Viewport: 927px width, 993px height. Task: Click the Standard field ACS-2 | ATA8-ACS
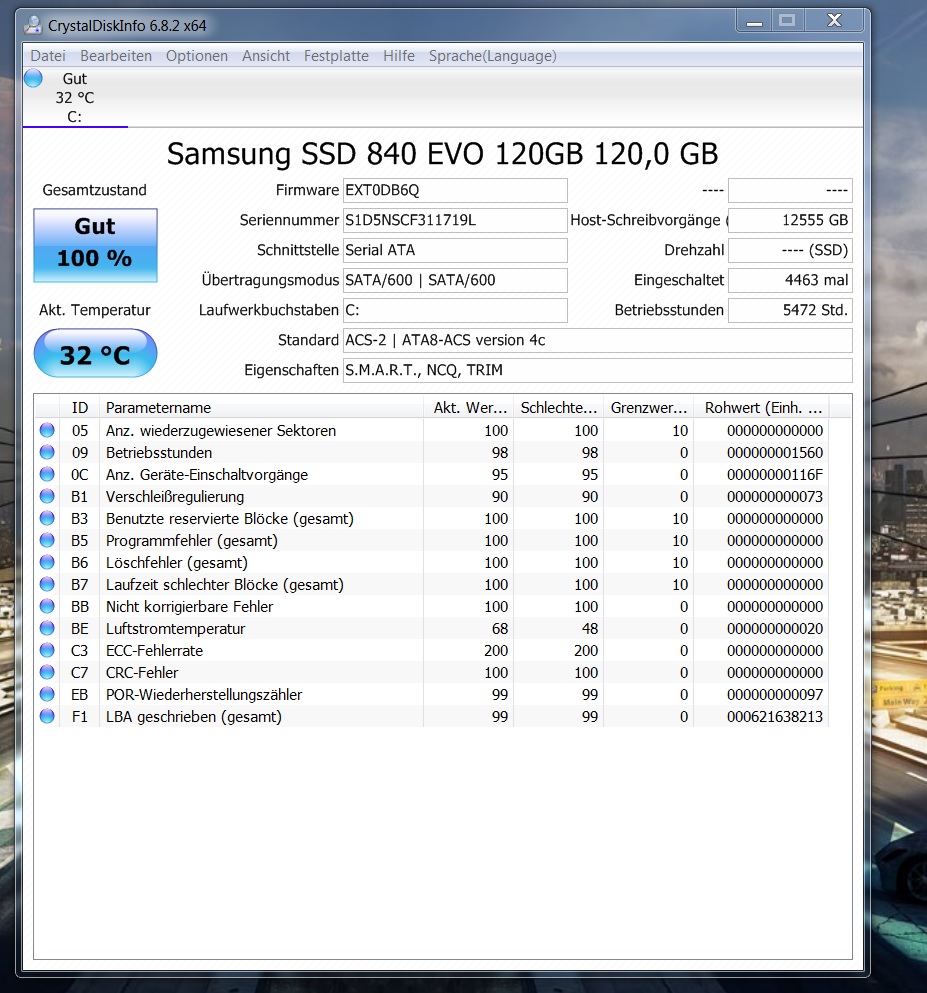coord(598,340)
